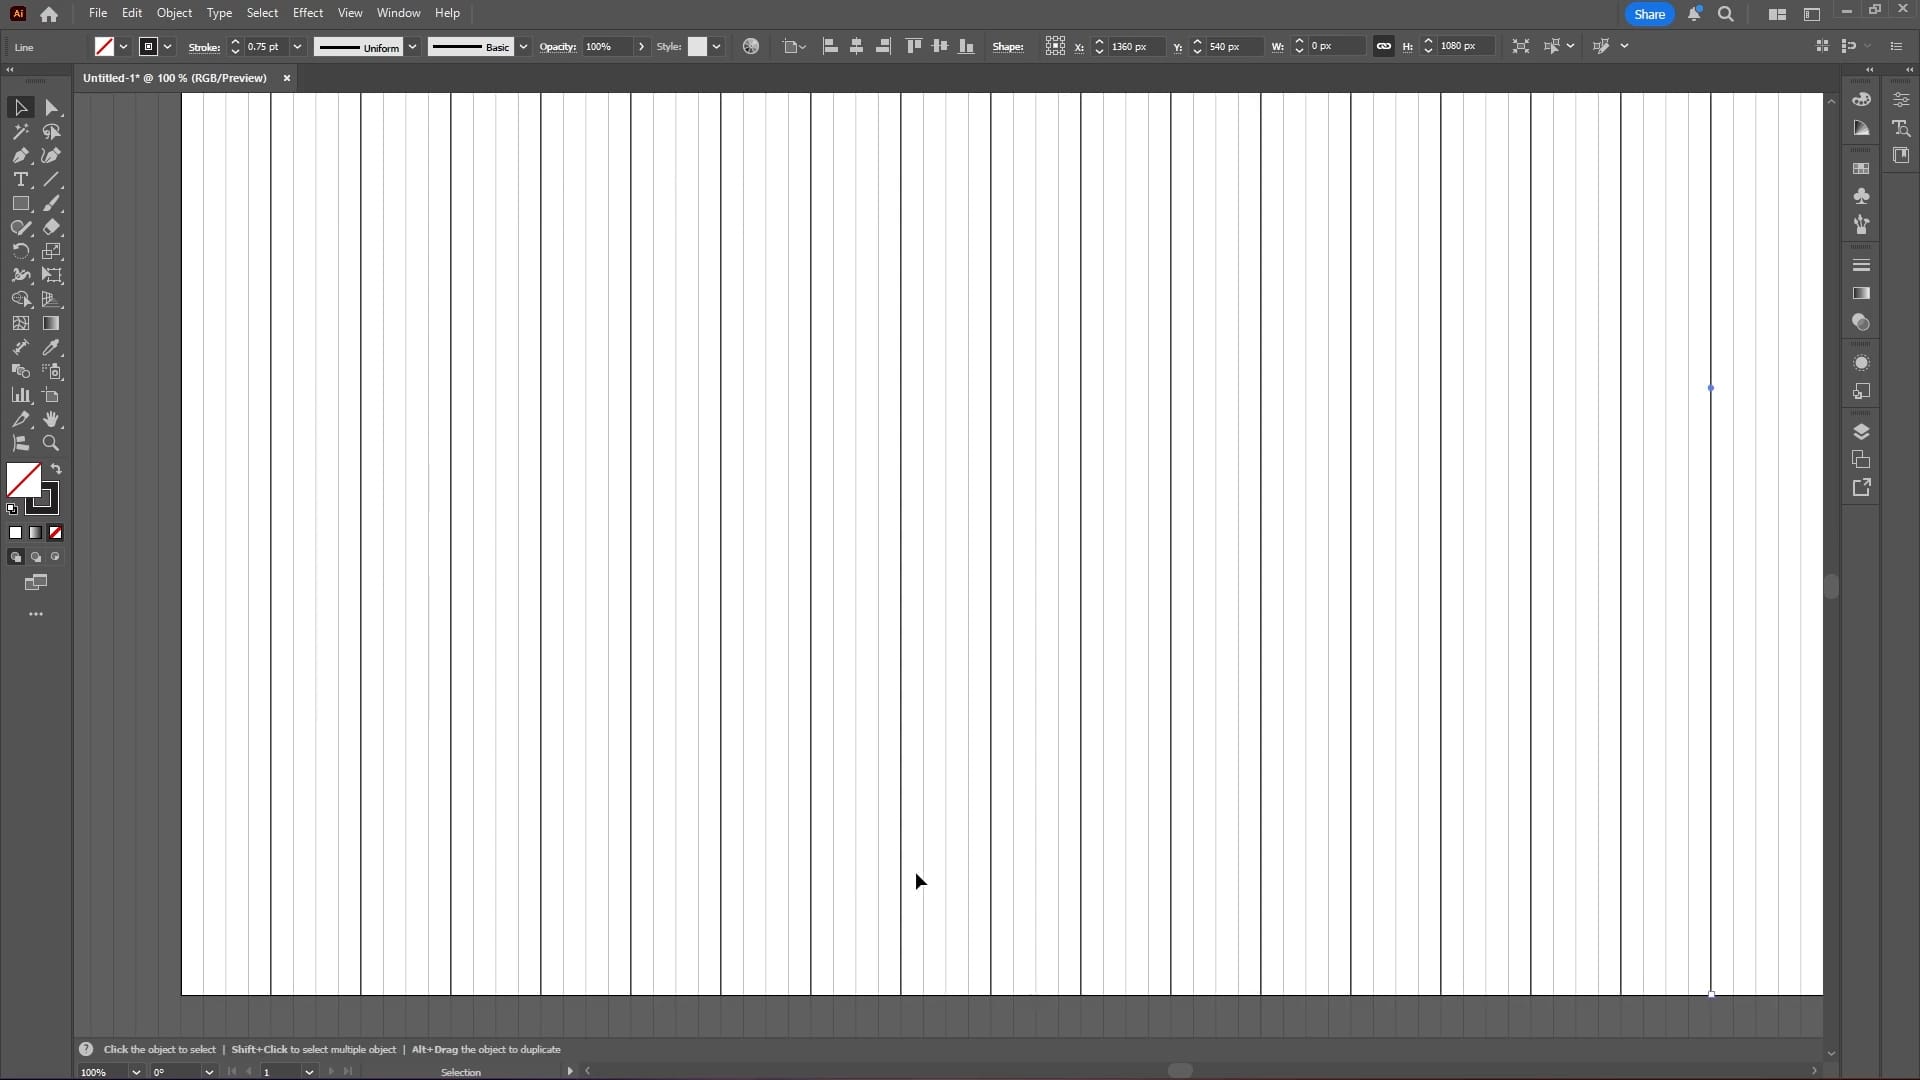Select the Zoom tool

tap(52, 443)
